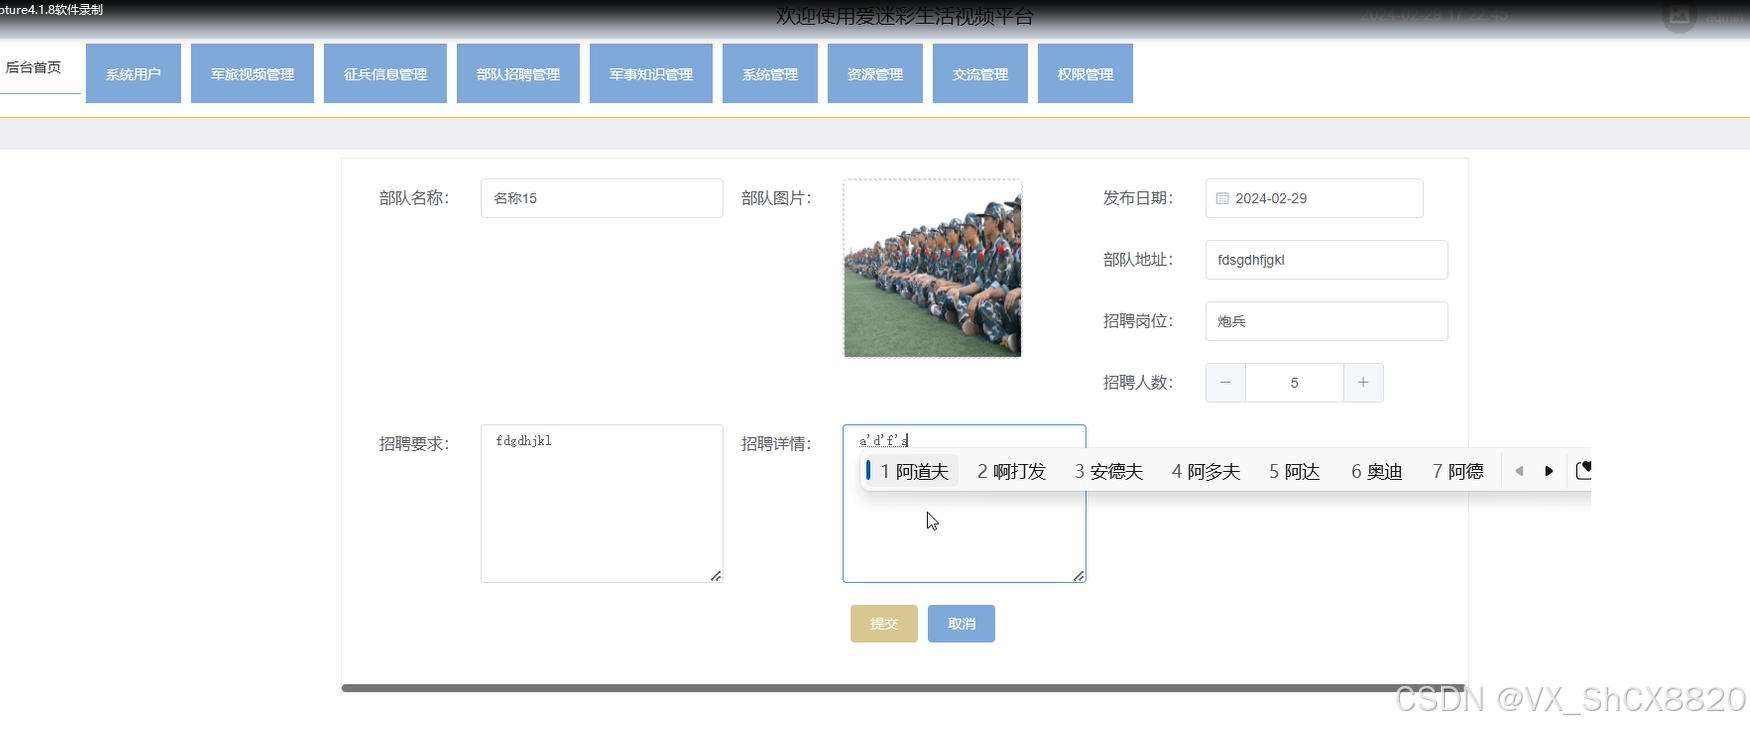Decrease 招聘人数 with the minus button

(1225, 383)
